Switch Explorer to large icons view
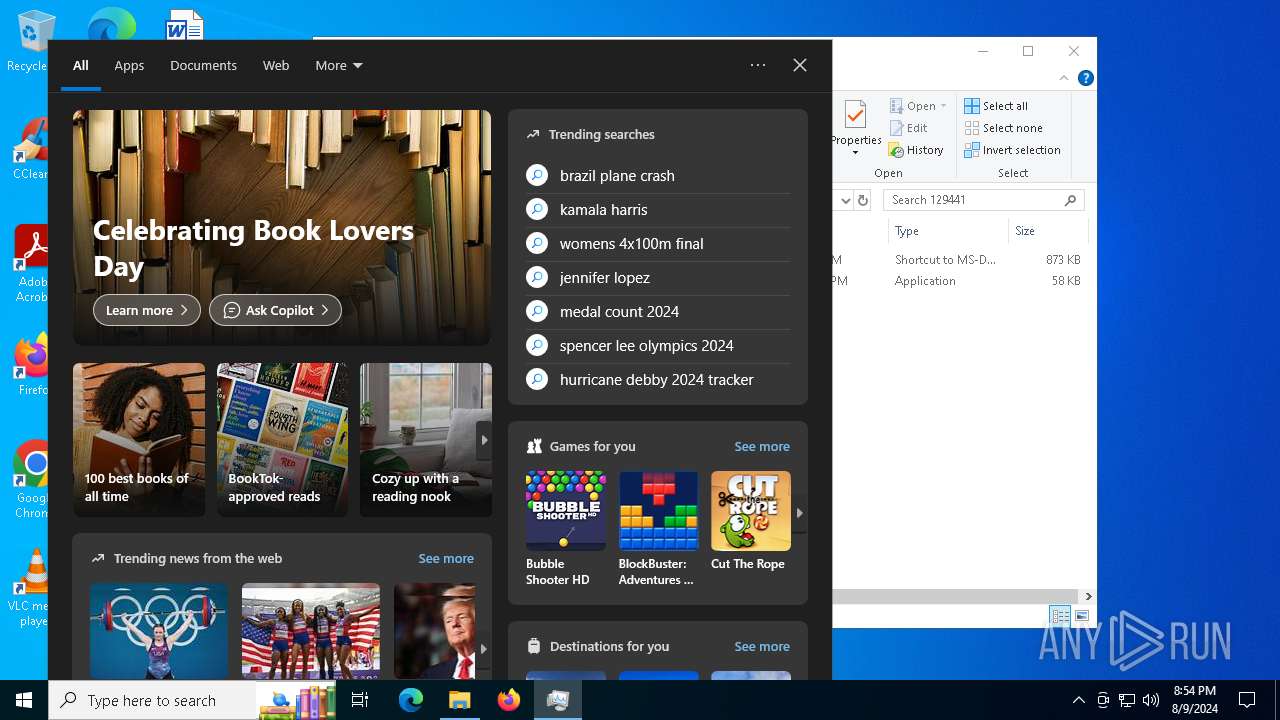The image size is (1280, 720). pos(1082,616)
